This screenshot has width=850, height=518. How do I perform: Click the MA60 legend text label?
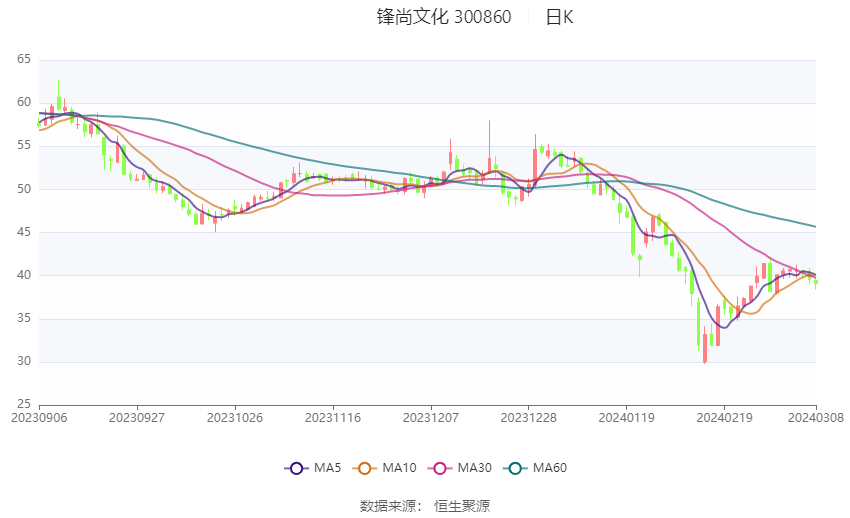click(550, 468)
